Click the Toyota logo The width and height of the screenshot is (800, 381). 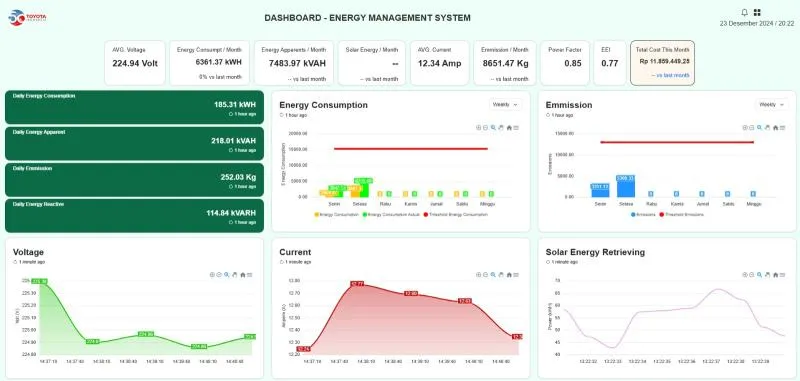[x=27, y=17]
